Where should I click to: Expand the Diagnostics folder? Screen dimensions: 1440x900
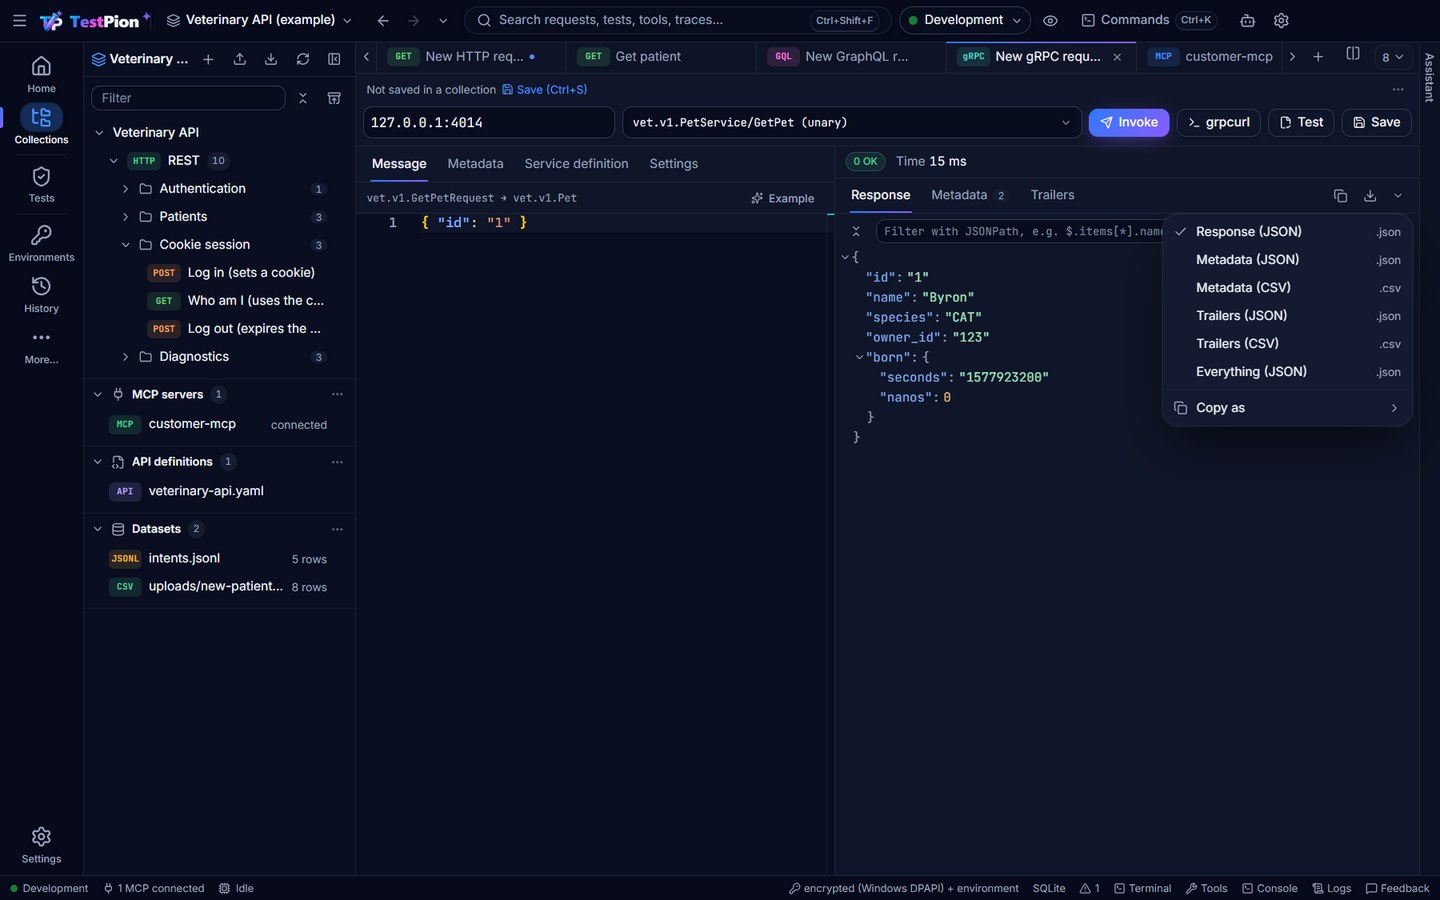click(125, 356)
